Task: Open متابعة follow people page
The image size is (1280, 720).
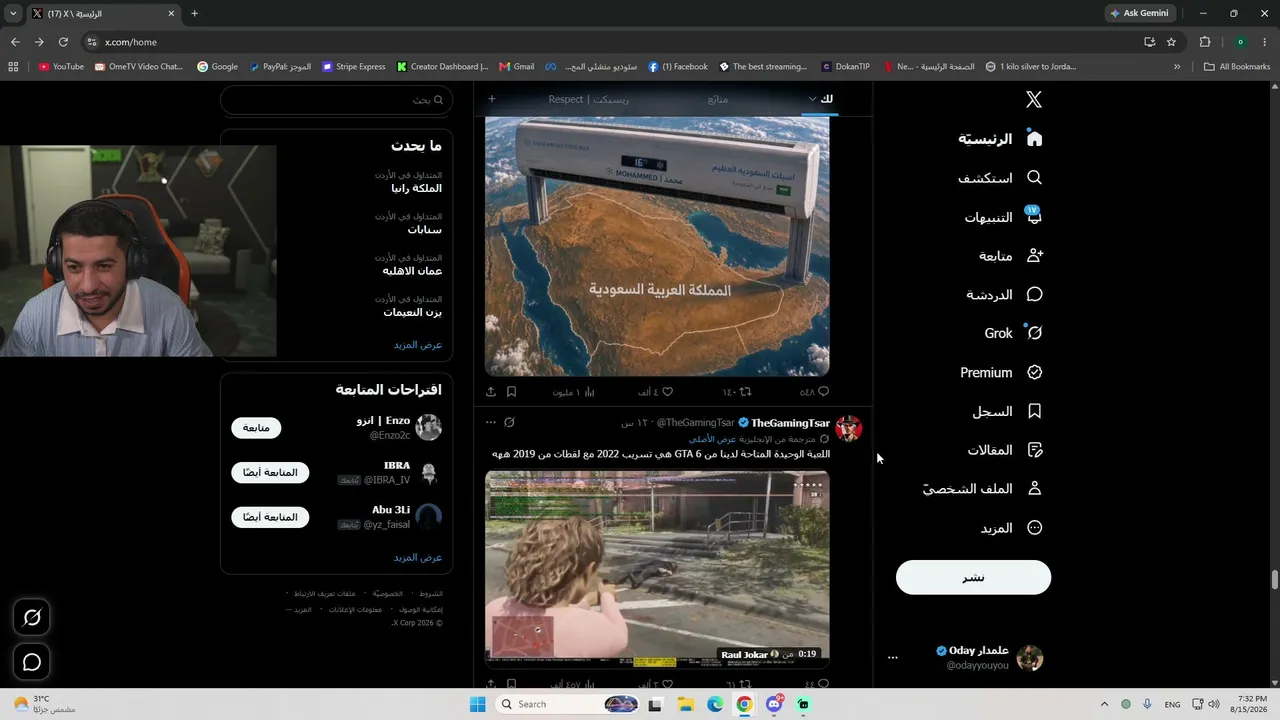Action: pyautogui.click(x=1011, y=256)
